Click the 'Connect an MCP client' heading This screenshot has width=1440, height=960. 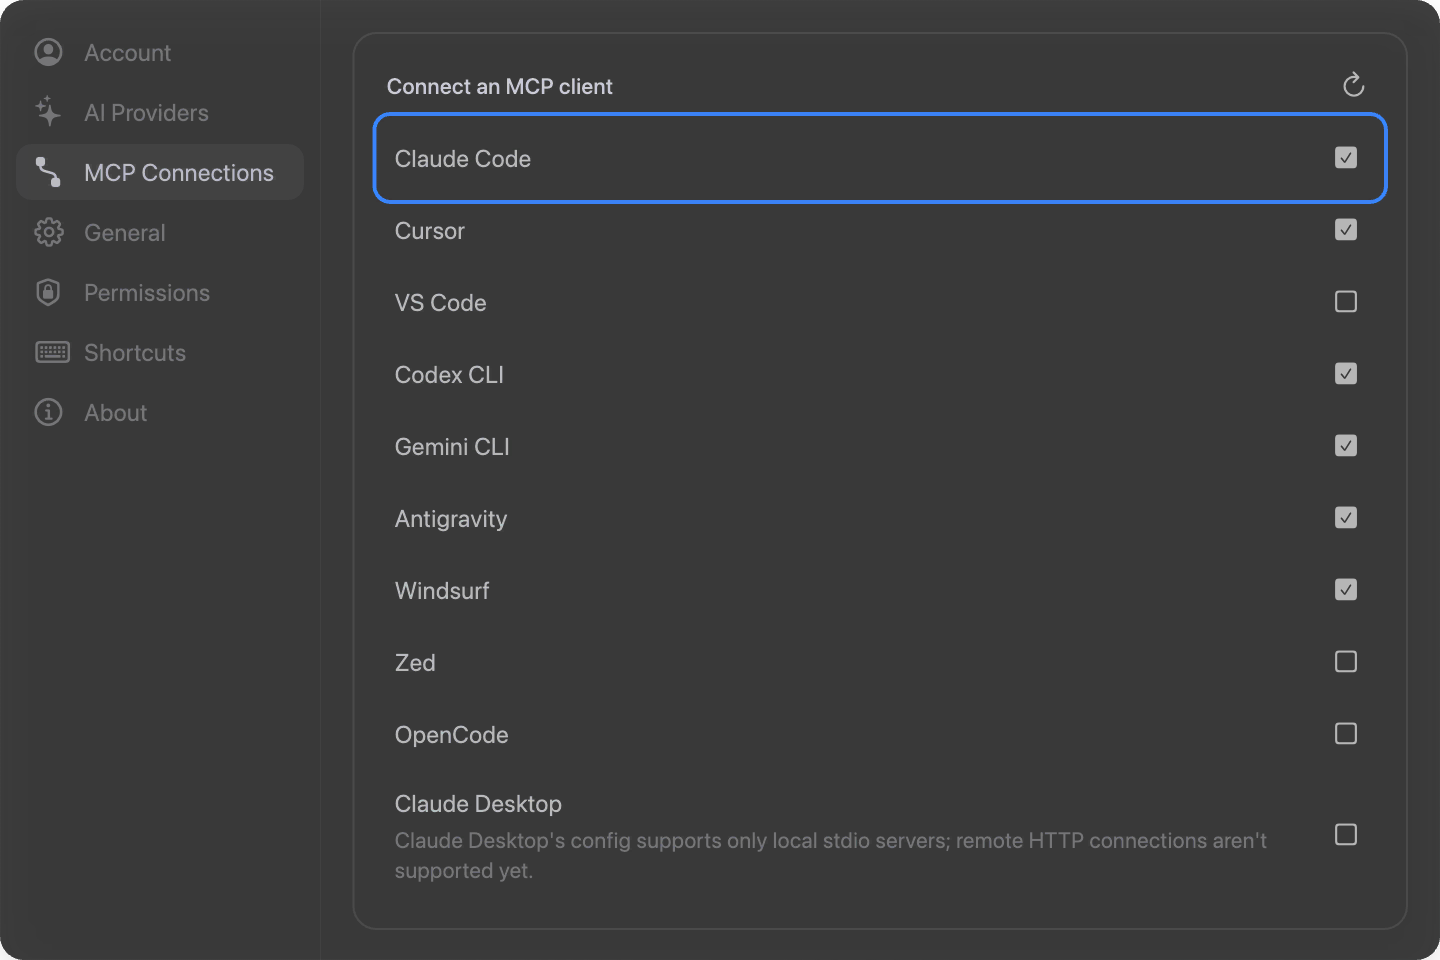click(x=499, y=87)
